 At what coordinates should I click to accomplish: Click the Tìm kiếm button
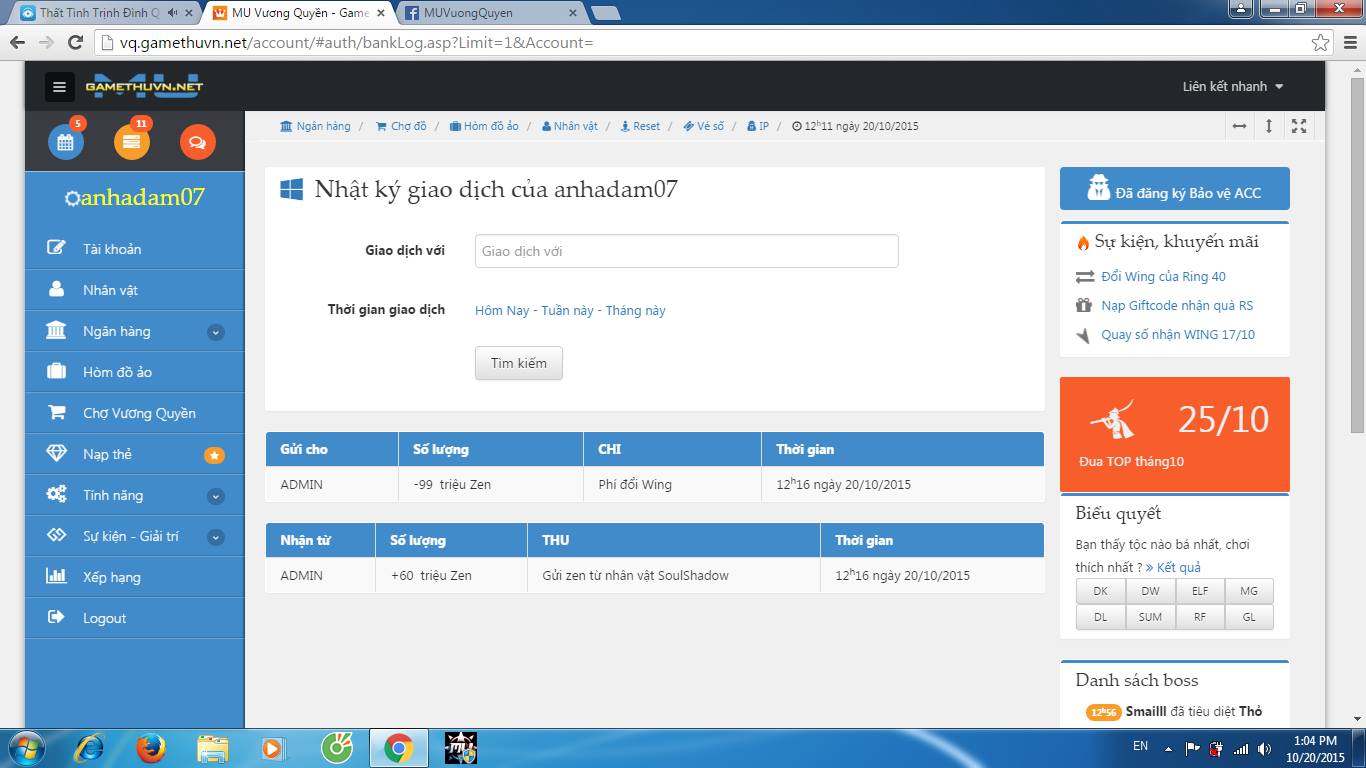click(x=518, y=363)
